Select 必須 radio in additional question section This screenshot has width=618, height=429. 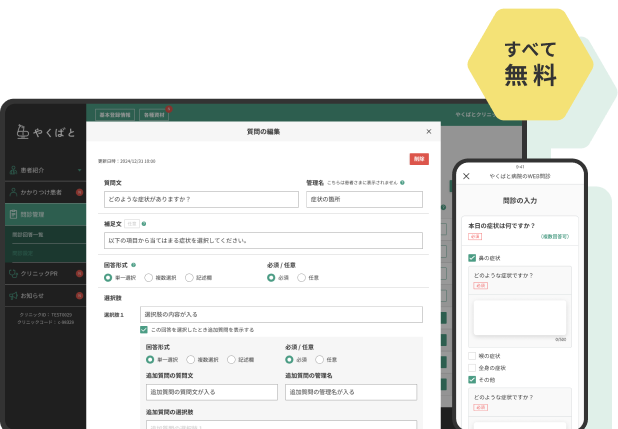coord(289,360)
